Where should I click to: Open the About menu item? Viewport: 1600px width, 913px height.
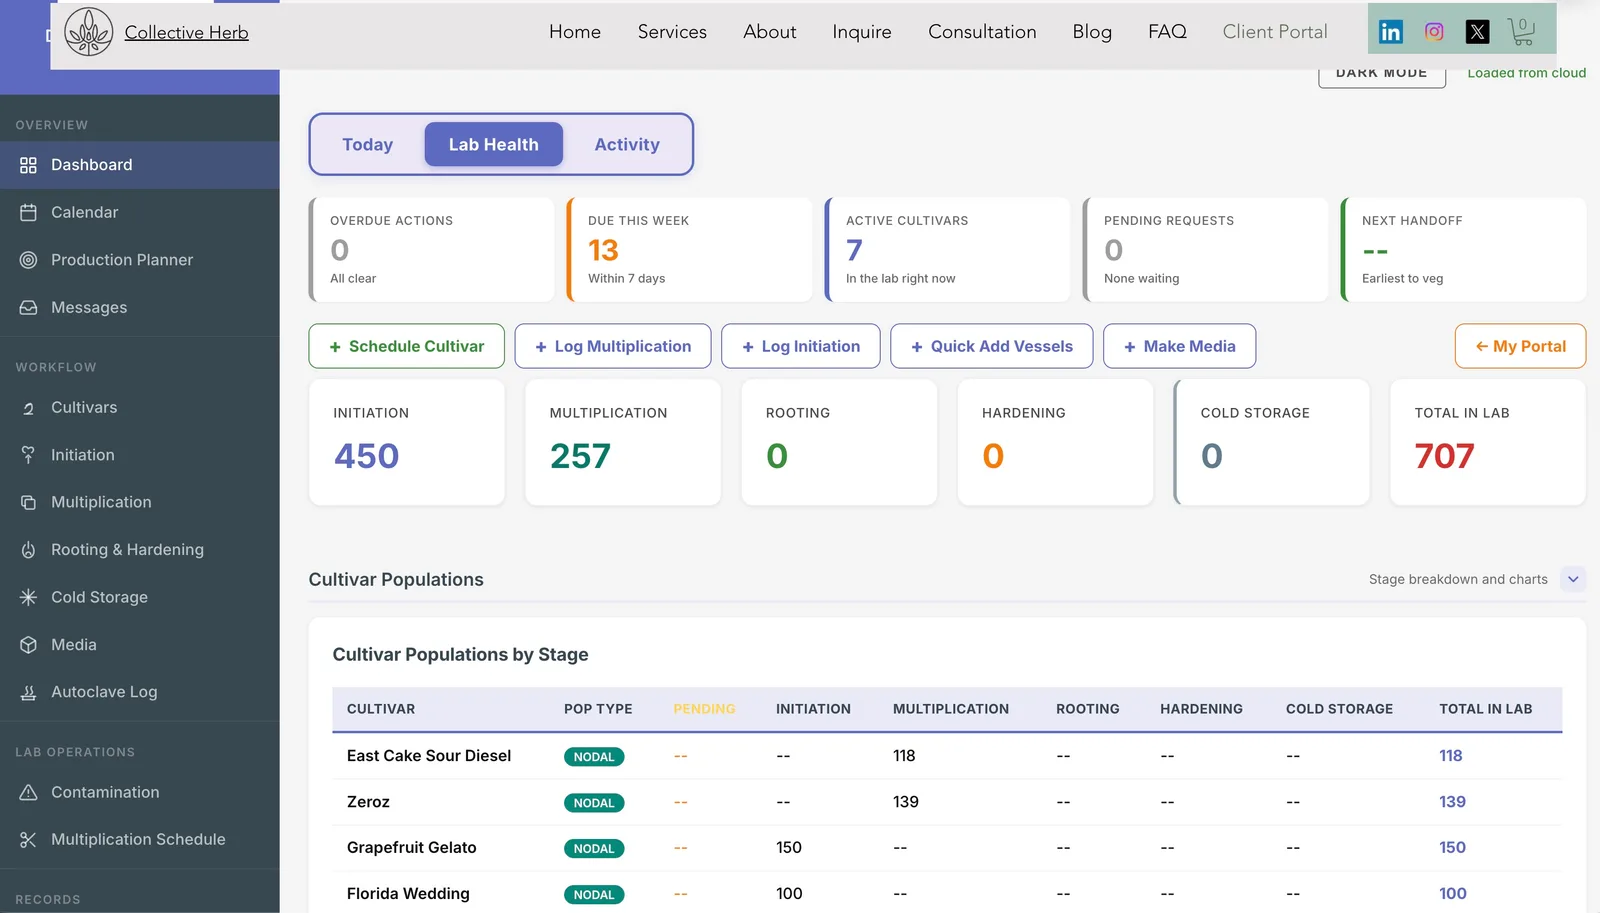click(x=769, y=32)
